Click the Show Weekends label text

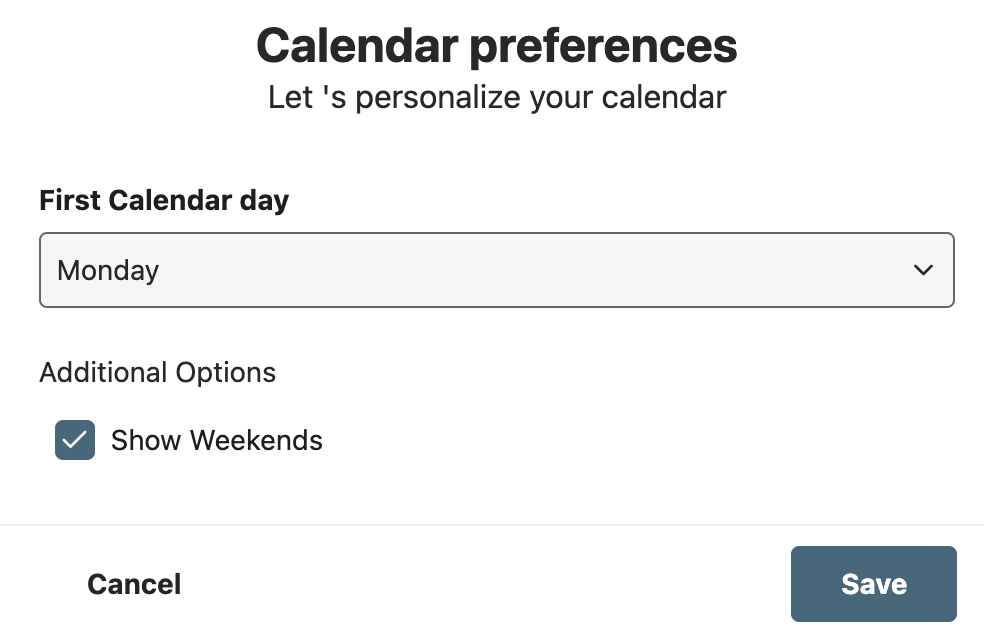217,440
